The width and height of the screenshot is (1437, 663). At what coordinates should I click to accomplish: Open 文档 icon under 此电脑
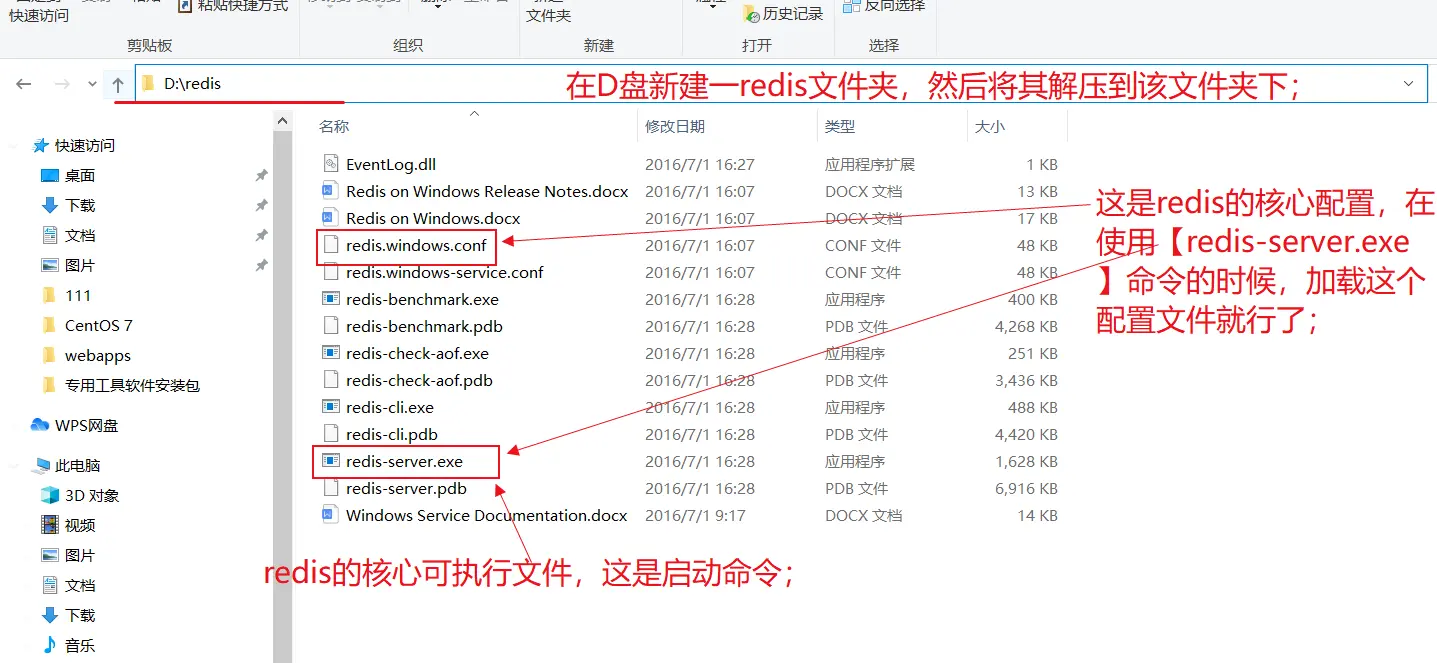50,585
